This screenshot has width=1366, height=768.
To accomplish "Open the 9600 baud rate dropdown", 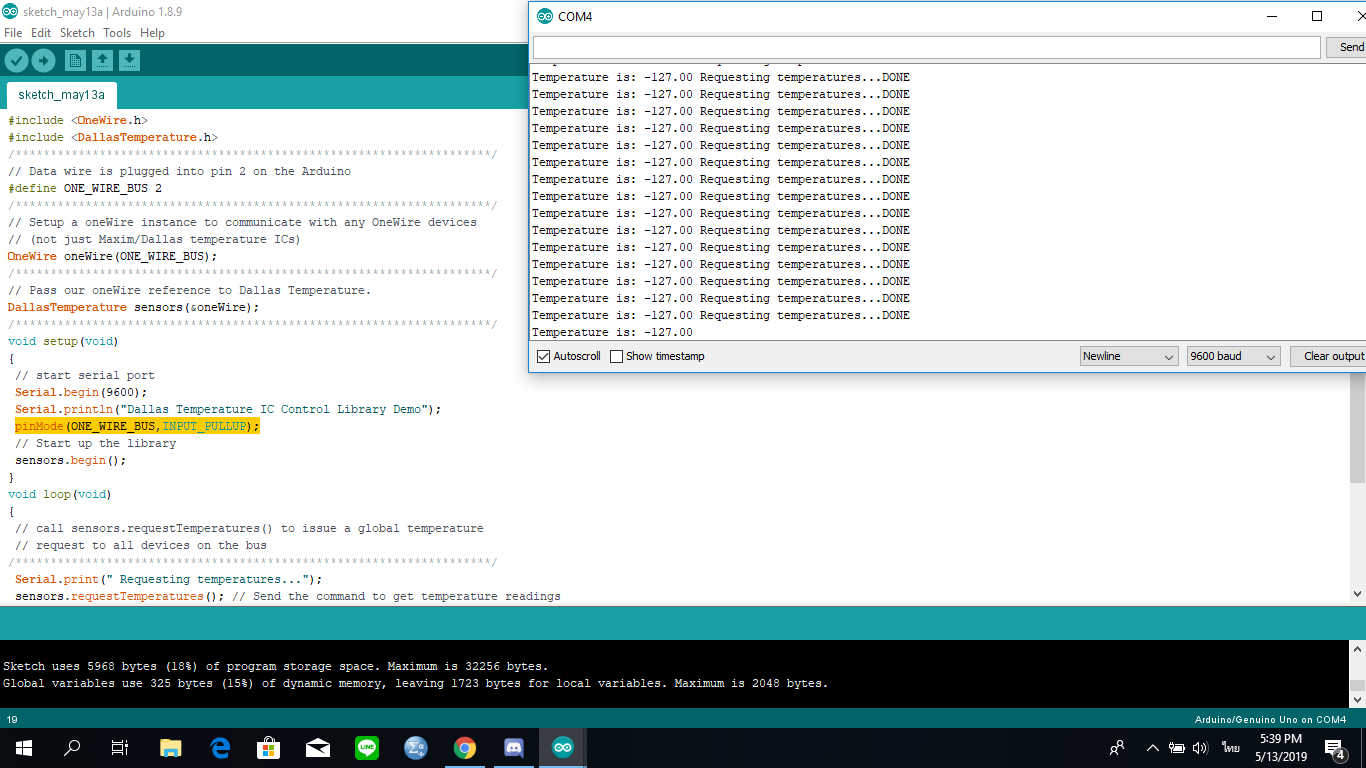I will coord(1233,356).
